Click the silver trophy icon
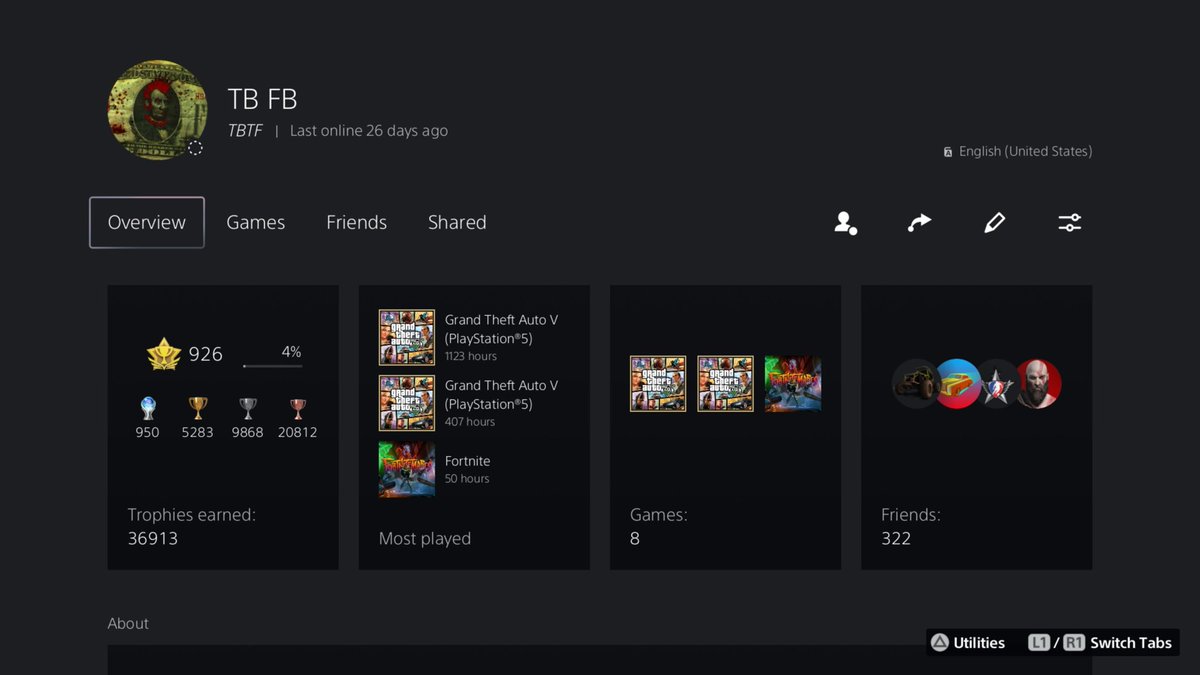The height and width of the screenshot is (675, 1200). tap(248, 408)
